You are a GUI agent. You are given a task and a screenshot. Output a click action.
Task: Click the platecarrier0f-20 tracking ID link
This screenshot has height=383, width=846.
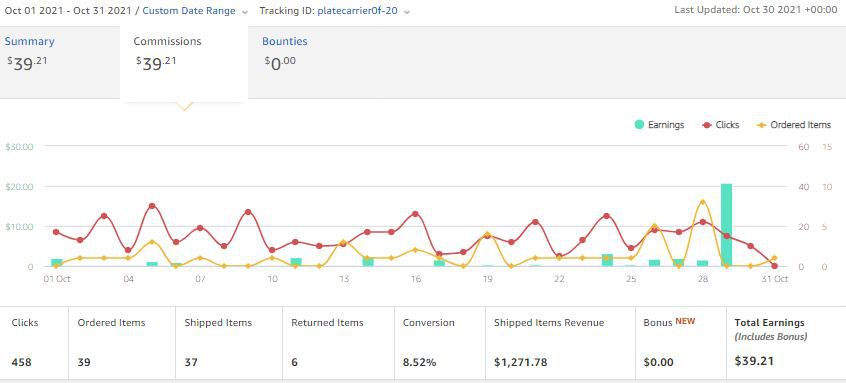click(x=358, y=10)
